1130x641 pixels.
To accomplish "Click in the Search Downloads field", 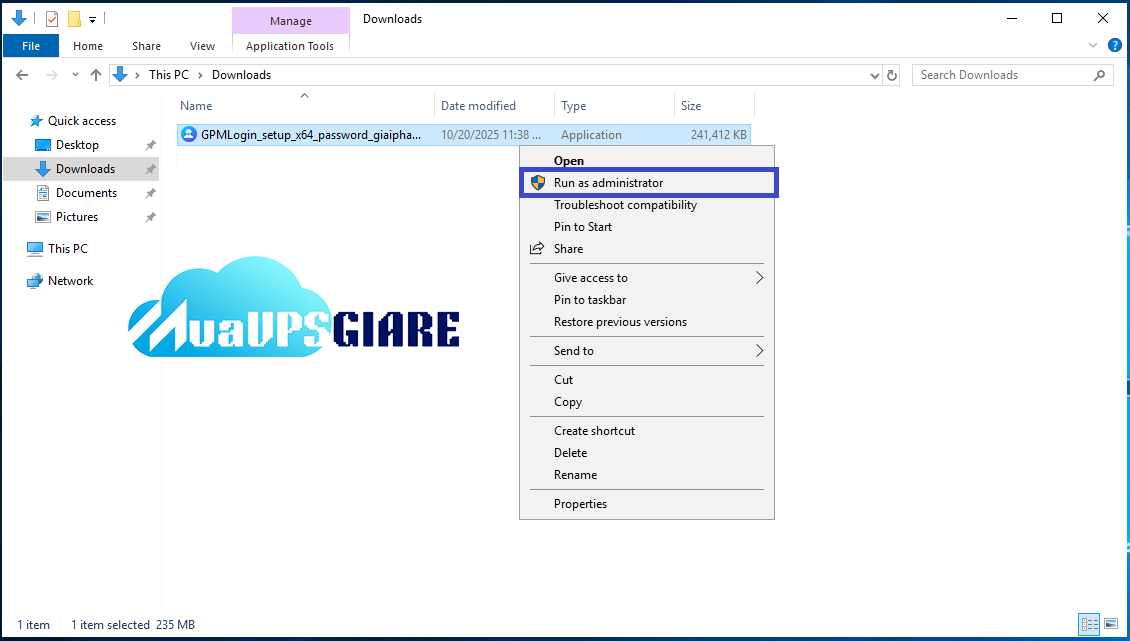I will [1000, 75].
